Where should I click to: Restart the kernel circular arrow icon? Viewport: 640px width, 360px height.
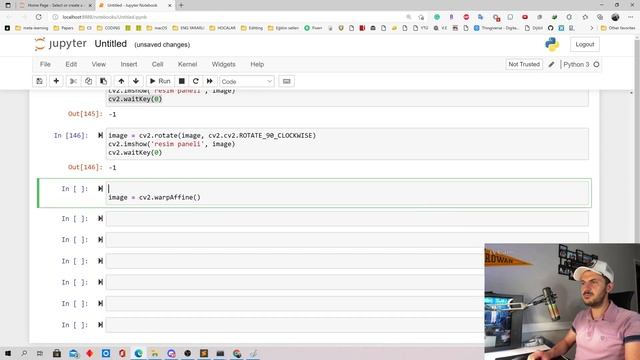(196, 81)
